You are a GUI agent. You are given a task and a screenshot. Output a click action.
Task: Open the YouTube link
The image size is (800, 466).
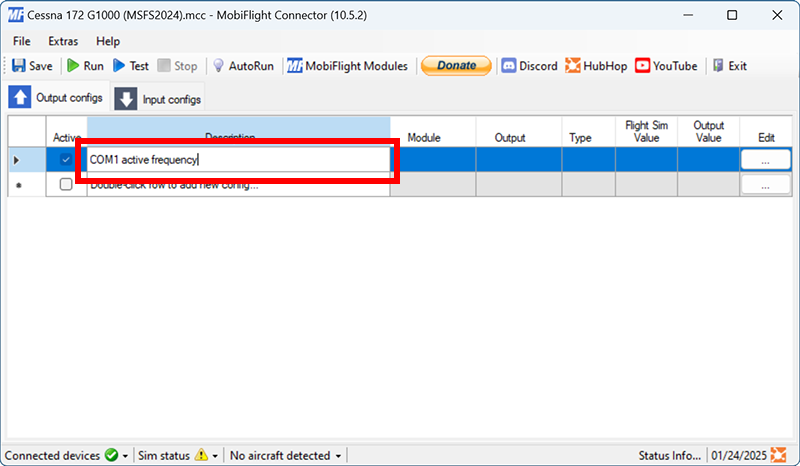coord(666,66)
